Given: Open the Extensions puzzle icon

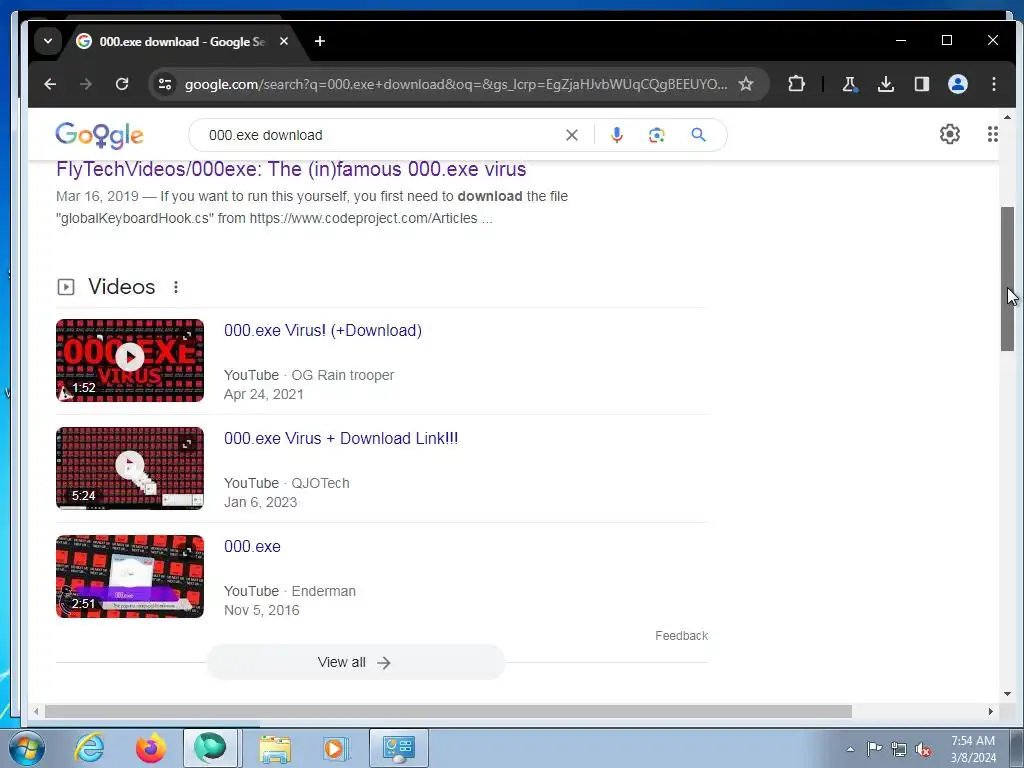Looking at the screenshot, I should (x=796, y=84).
